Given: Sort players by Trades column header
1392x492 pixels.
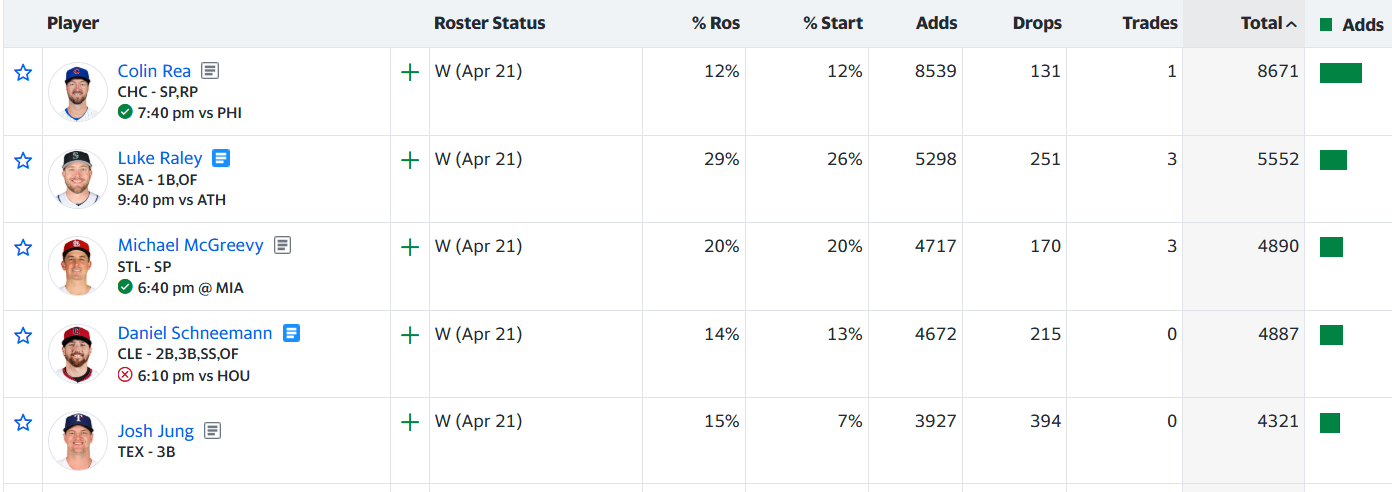Looking at the screenshot, I should click(1150, 23).
